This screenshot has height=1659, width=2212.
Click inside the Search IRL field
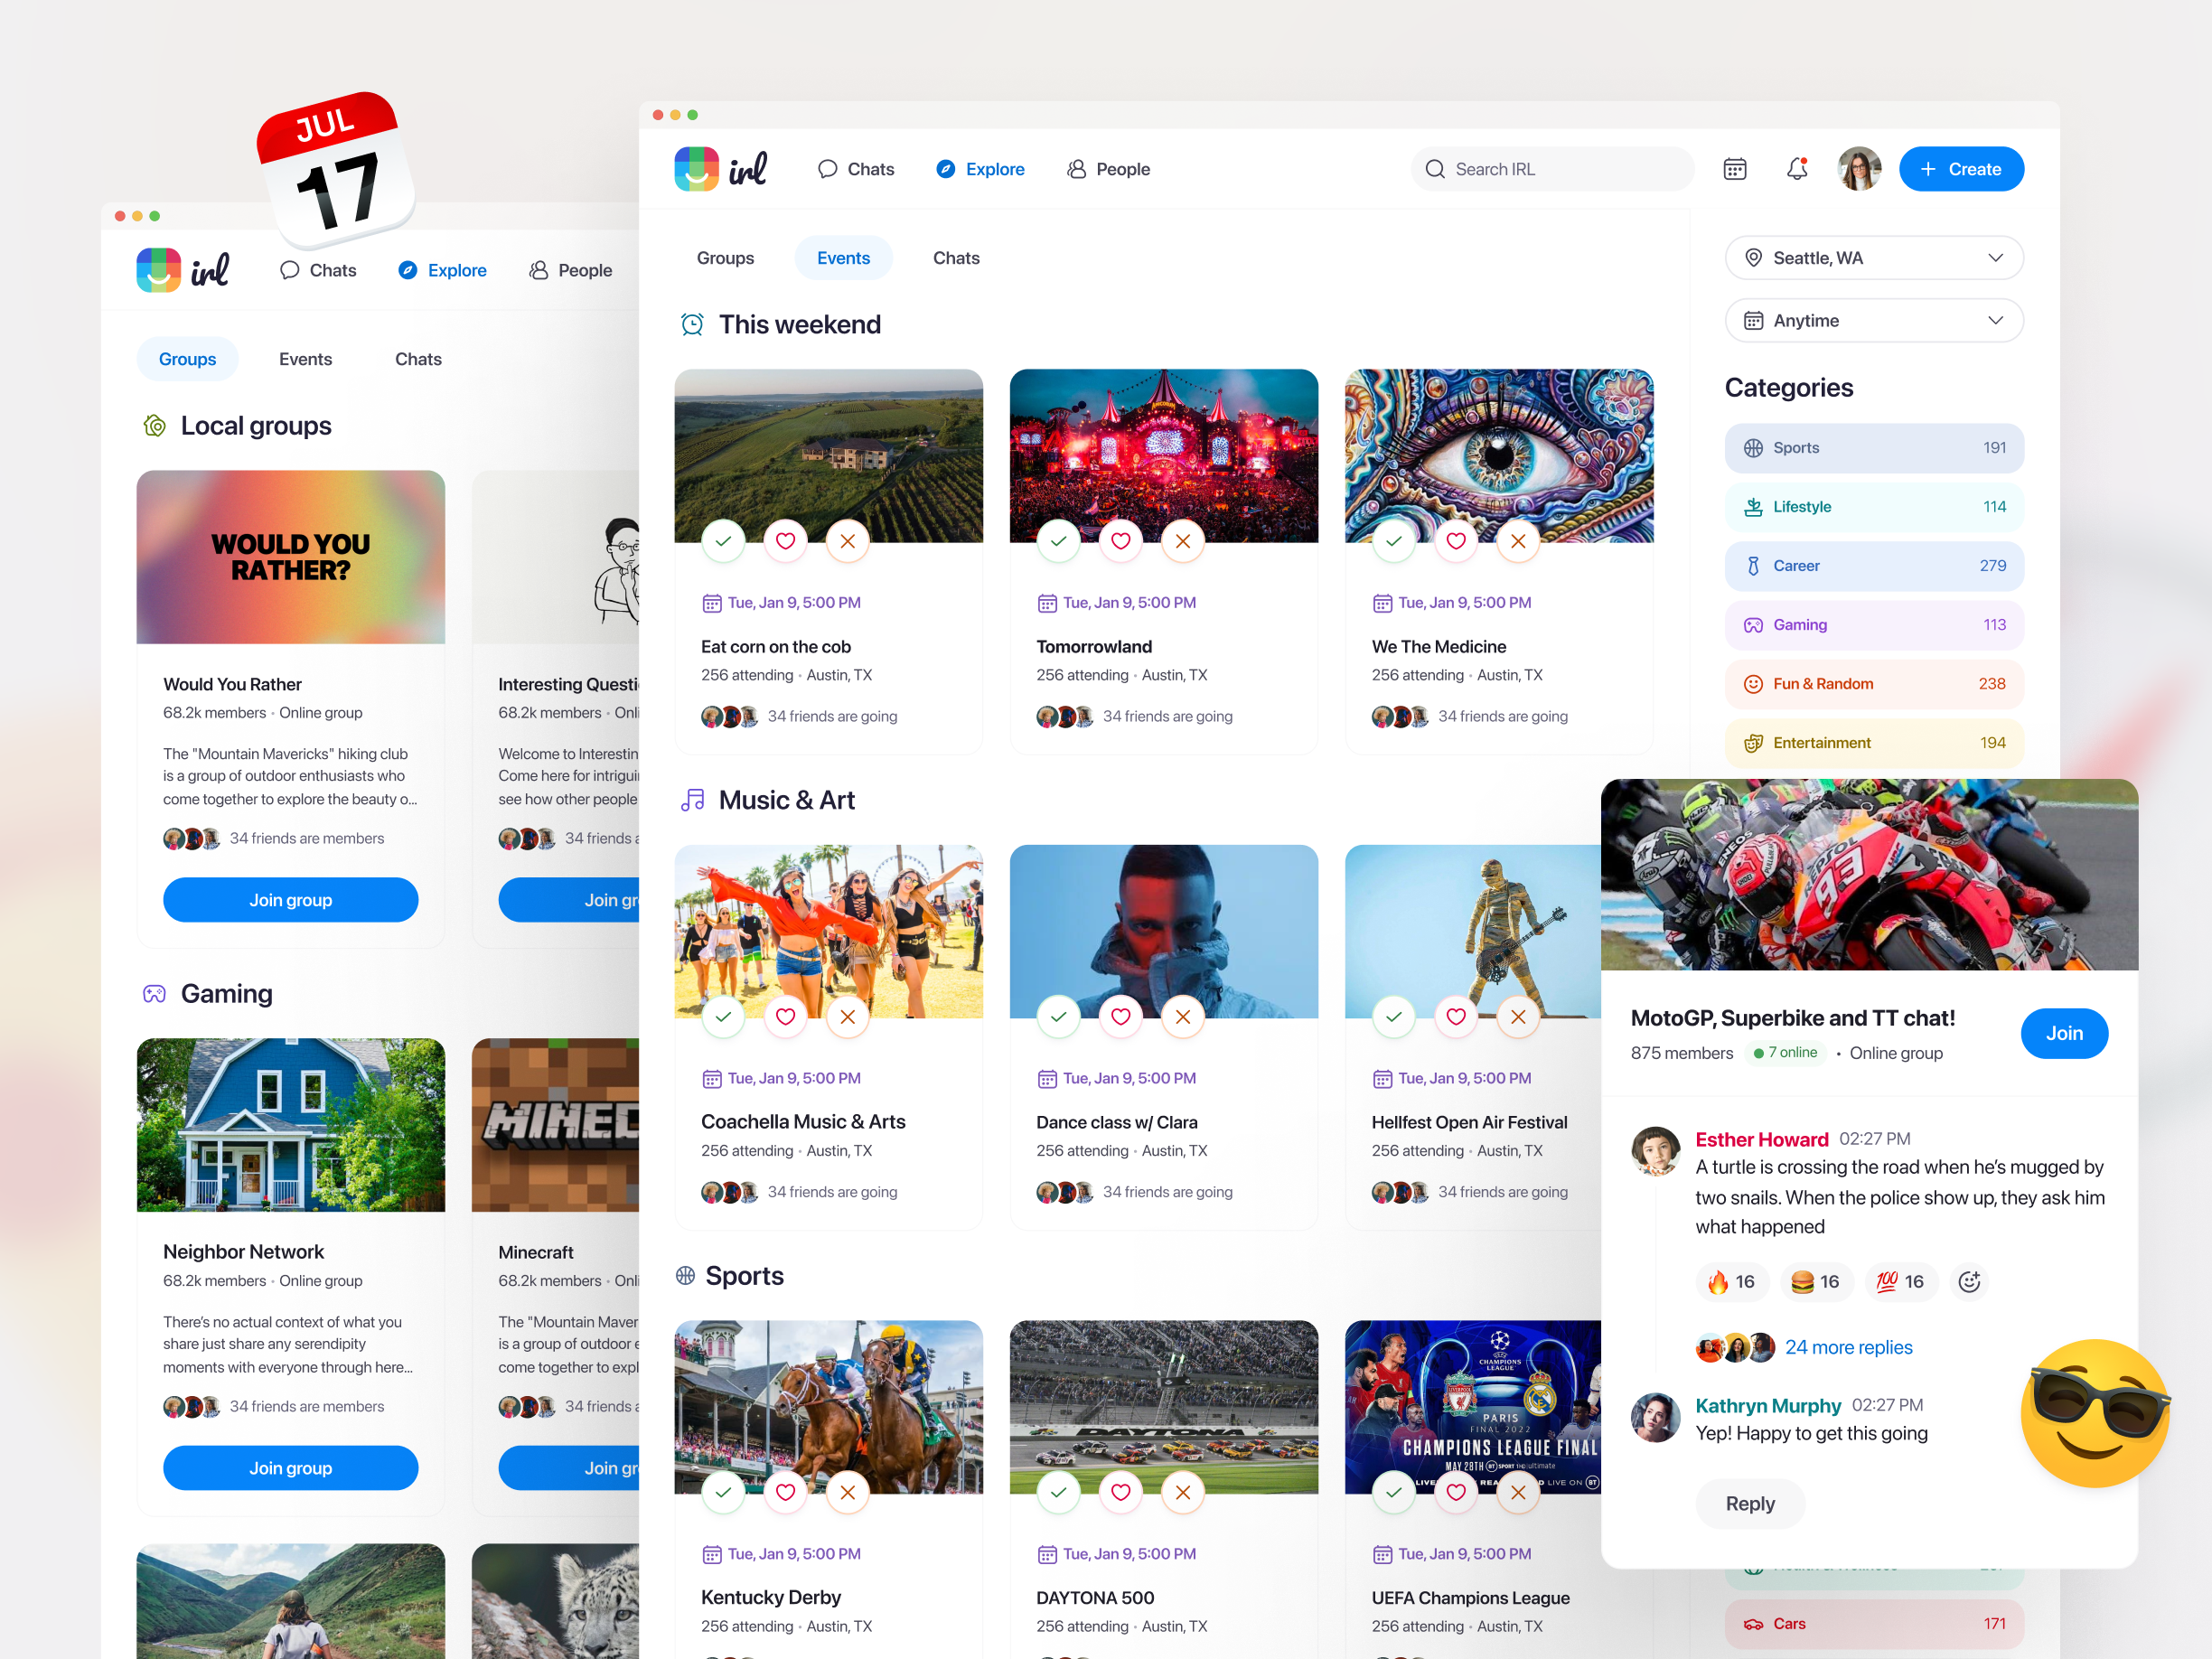tap(1550, 168)
